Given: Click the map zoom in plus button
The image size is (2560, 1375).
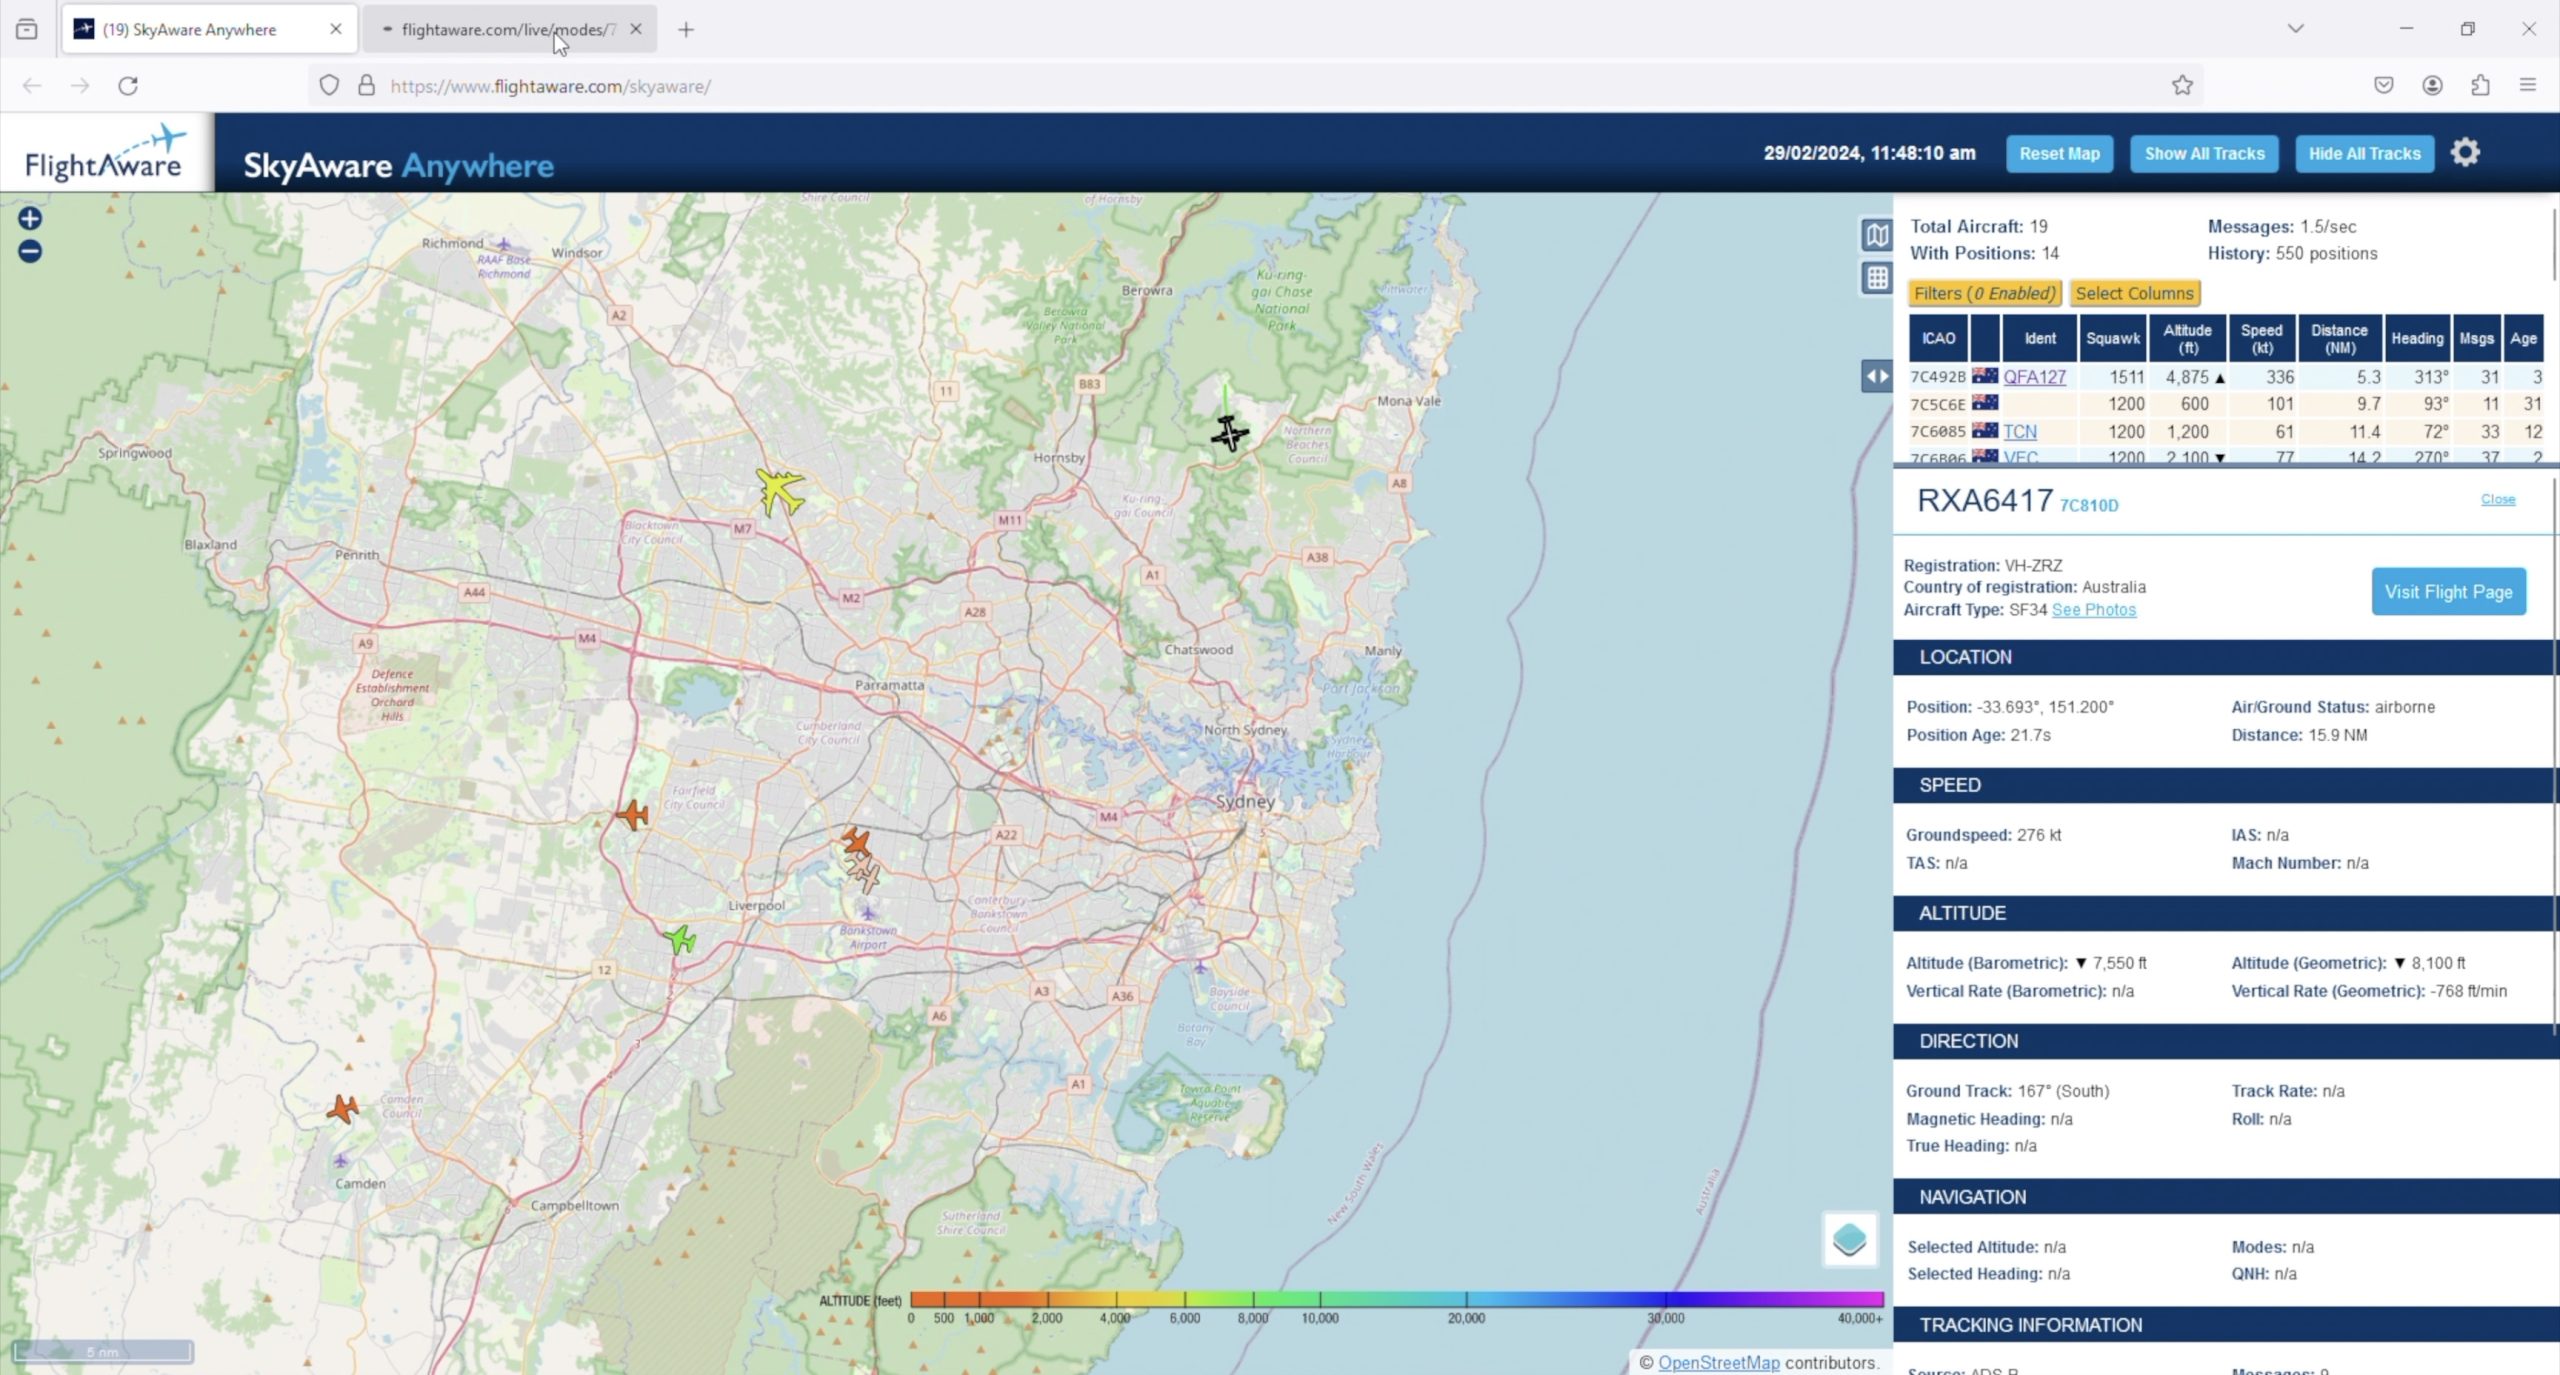Looking at the screenshot, I should point(30,219).
